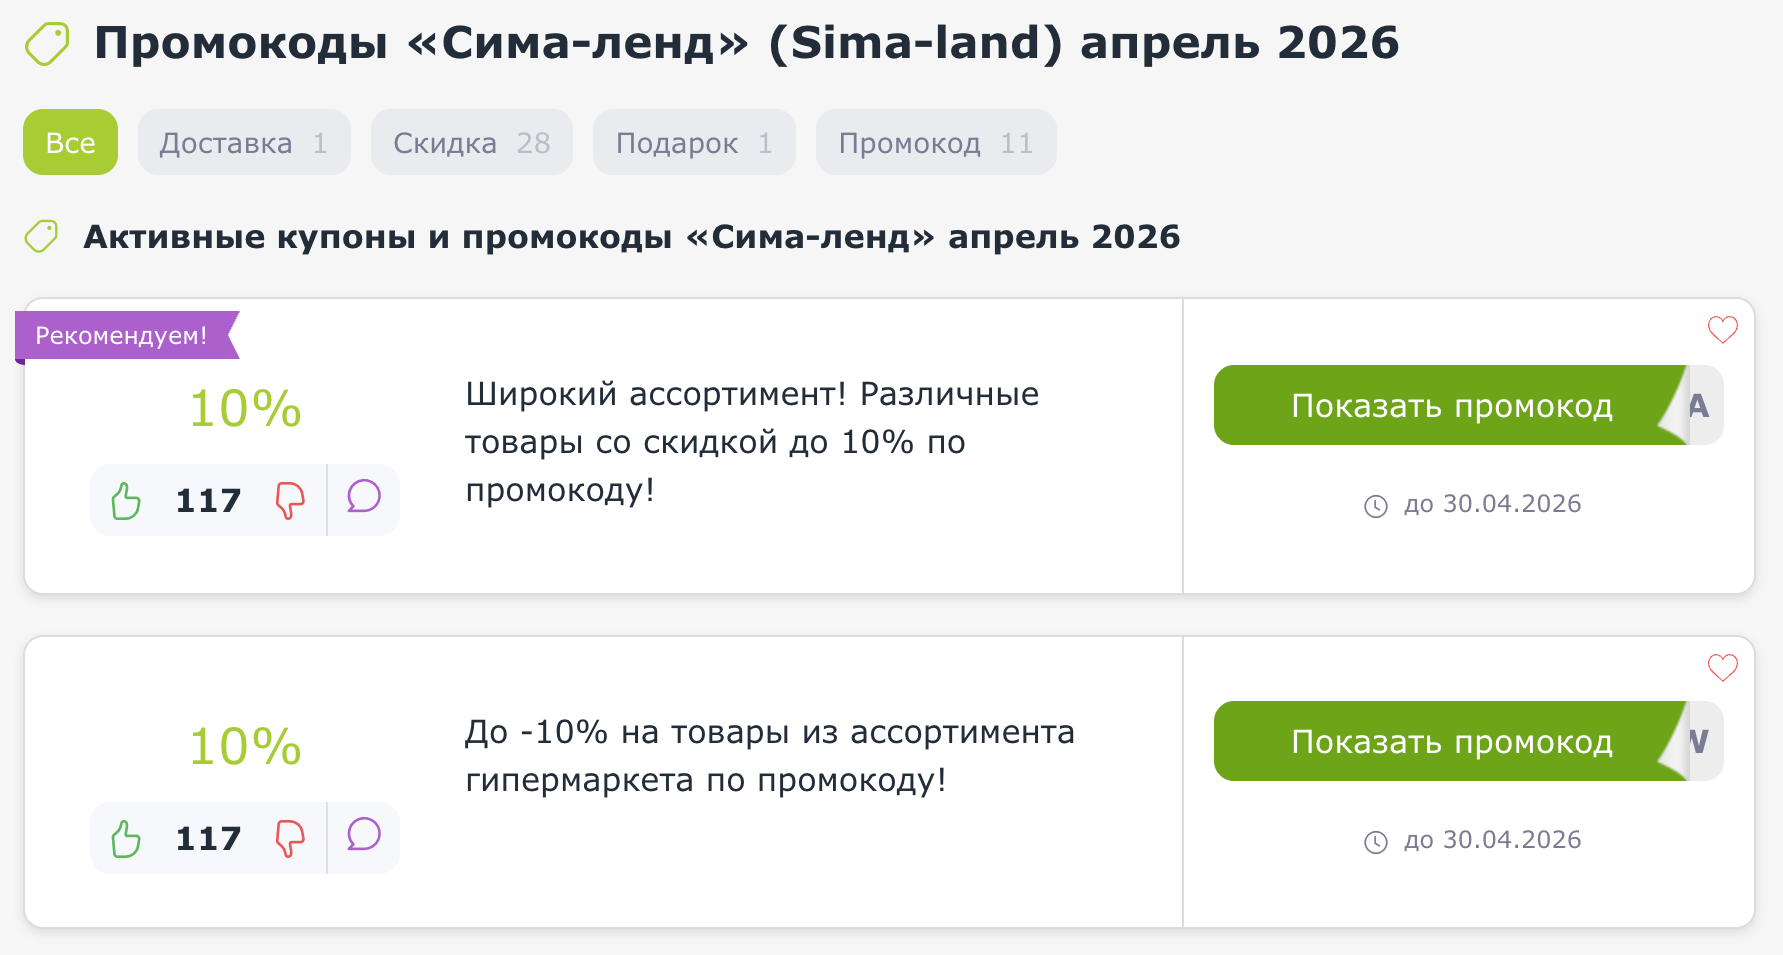Click the thumbs up icon on the first coupon
The image size is (1783, 955).
click(126, 499)
